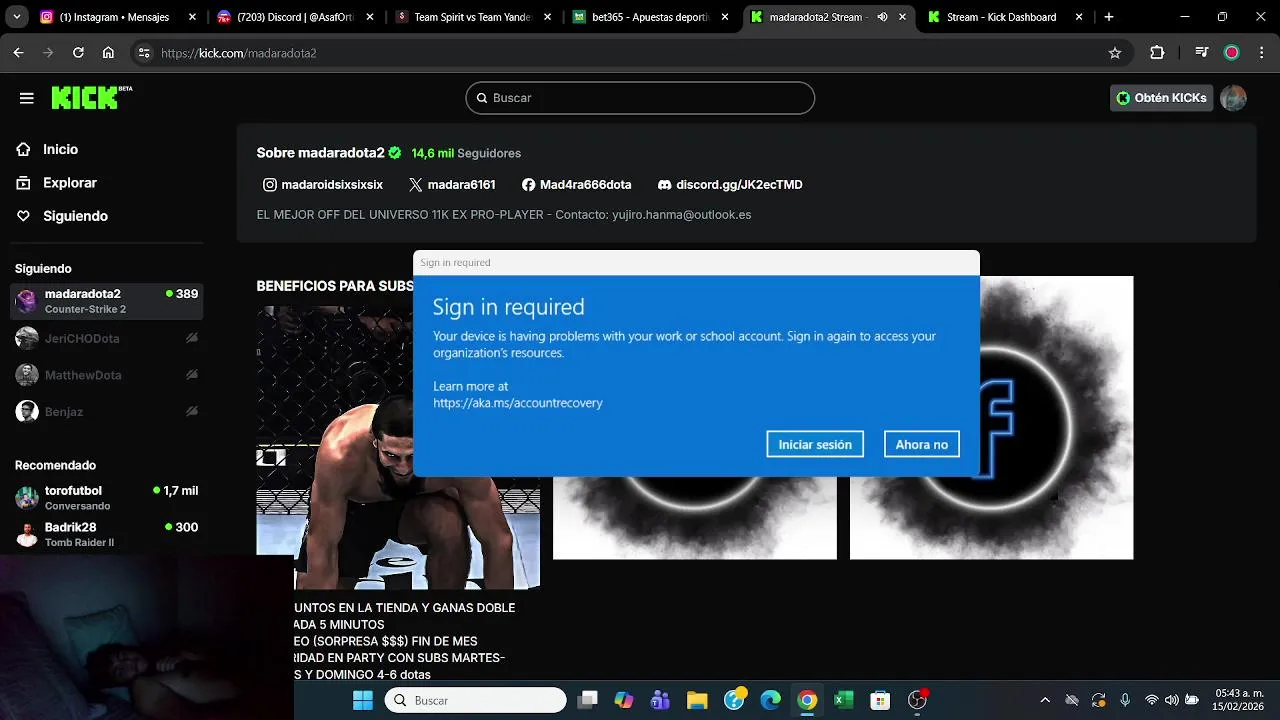Dismiss the dialog with Ahora no

click(x=921, y=444)
